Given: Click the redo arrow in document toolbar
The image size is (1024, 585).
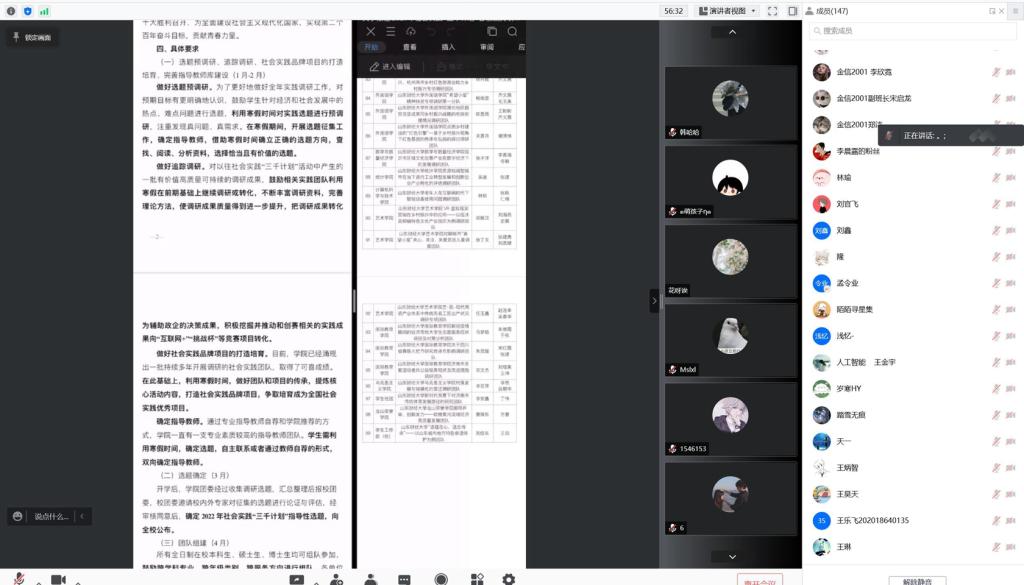Looking at the screenshot, I should point(451,31).
